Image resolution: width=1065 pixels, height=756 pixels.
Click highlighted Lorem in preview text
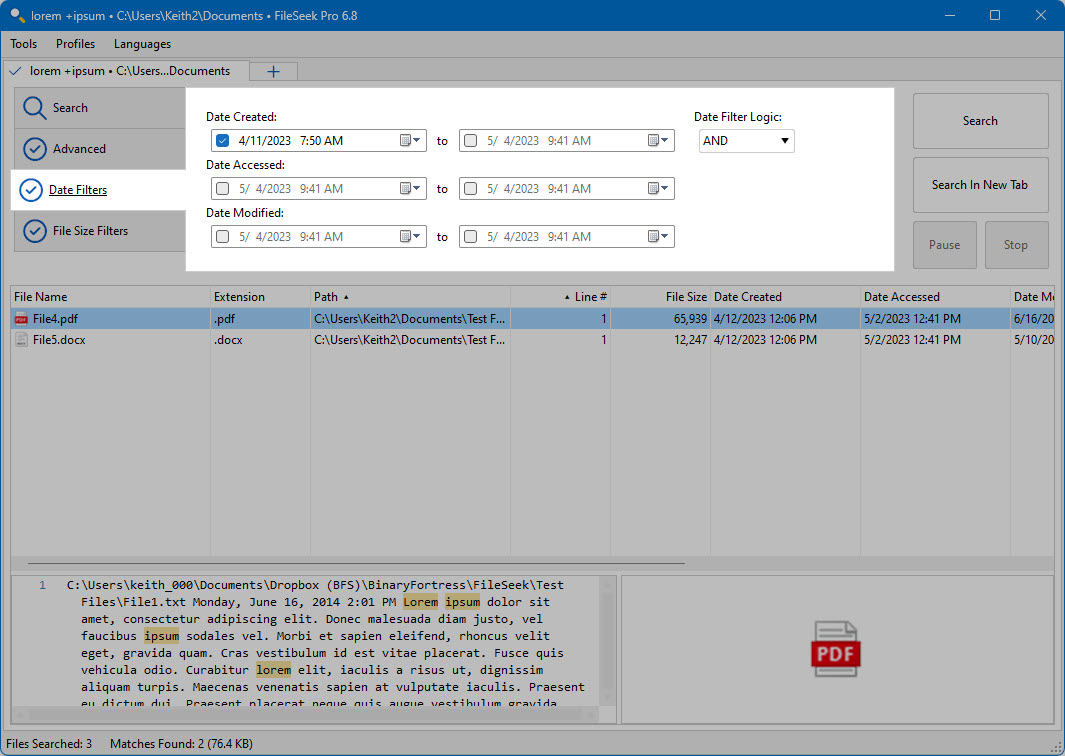[x=420, y=602]
